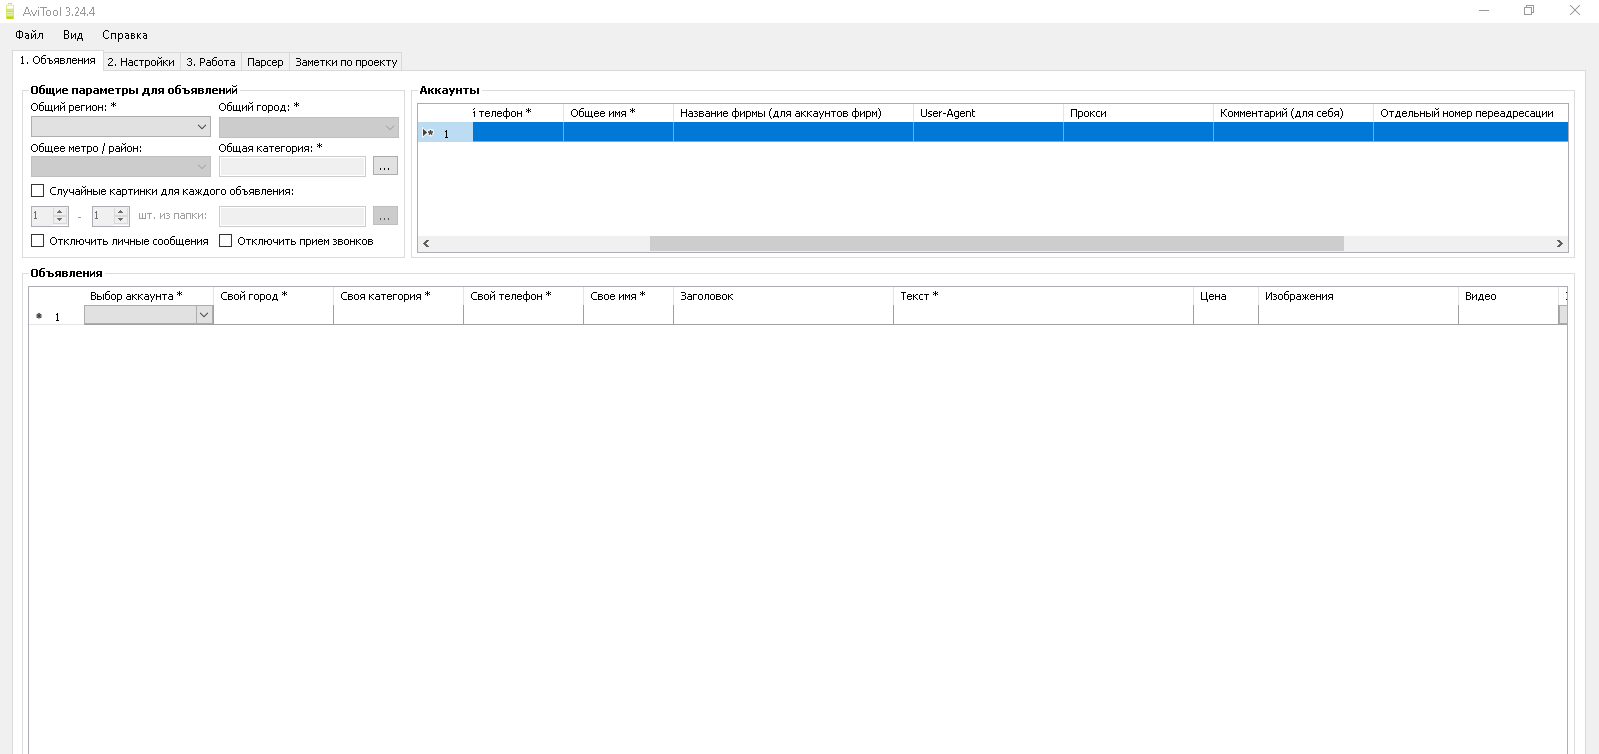Click the телефон column header in Аккаунты
This screenshot has width=1599, height=754.
(x=518, y=113)
